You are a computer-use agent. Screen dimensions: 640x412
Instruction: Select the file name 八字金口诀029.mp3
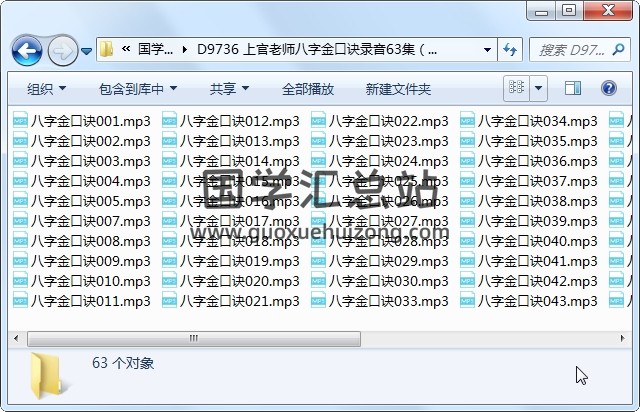point(389,261)
